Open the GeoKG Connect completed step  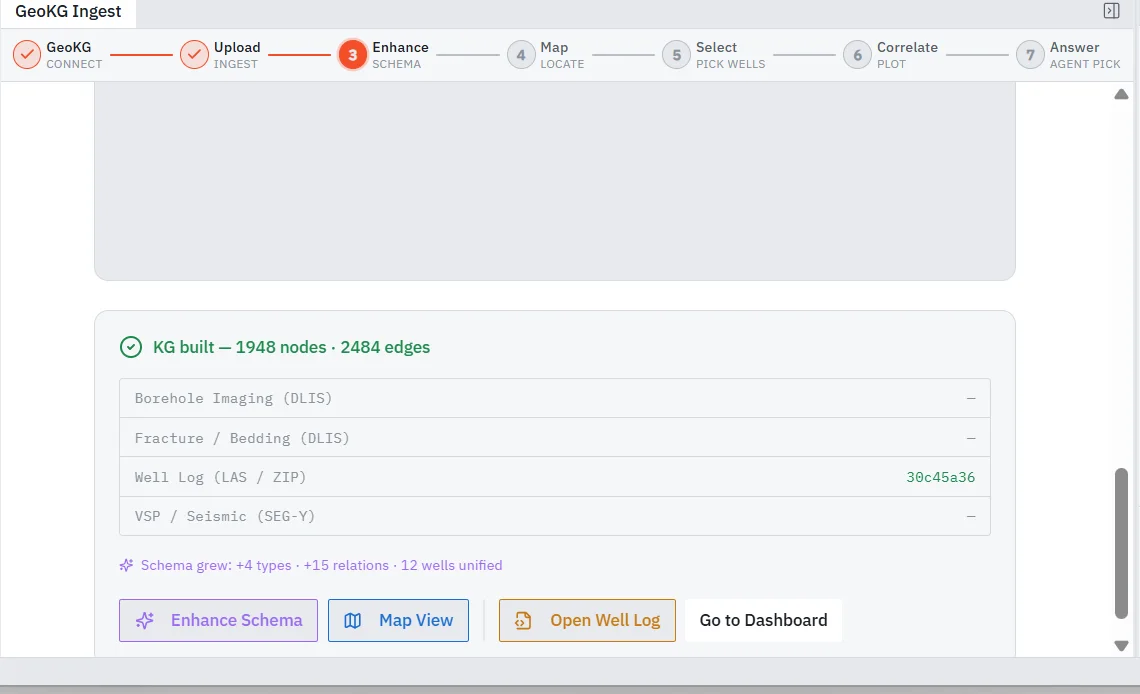pos(57,55)
